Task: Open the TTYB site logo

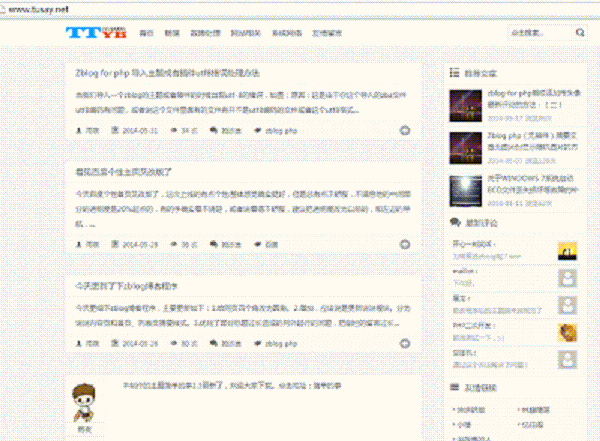Action: [x=96, y=33]
